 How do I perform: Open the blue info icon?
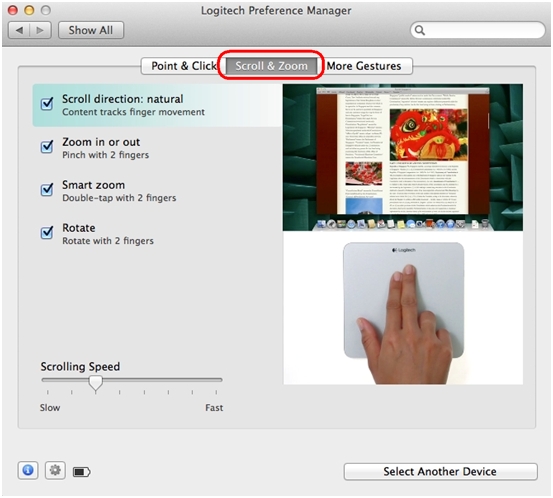(28, 470)
